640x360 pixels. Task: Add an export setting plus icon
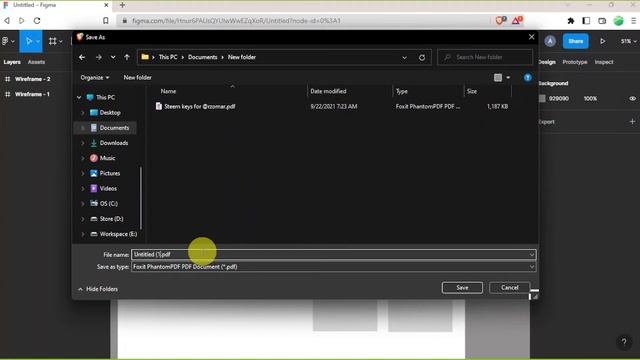632,122
